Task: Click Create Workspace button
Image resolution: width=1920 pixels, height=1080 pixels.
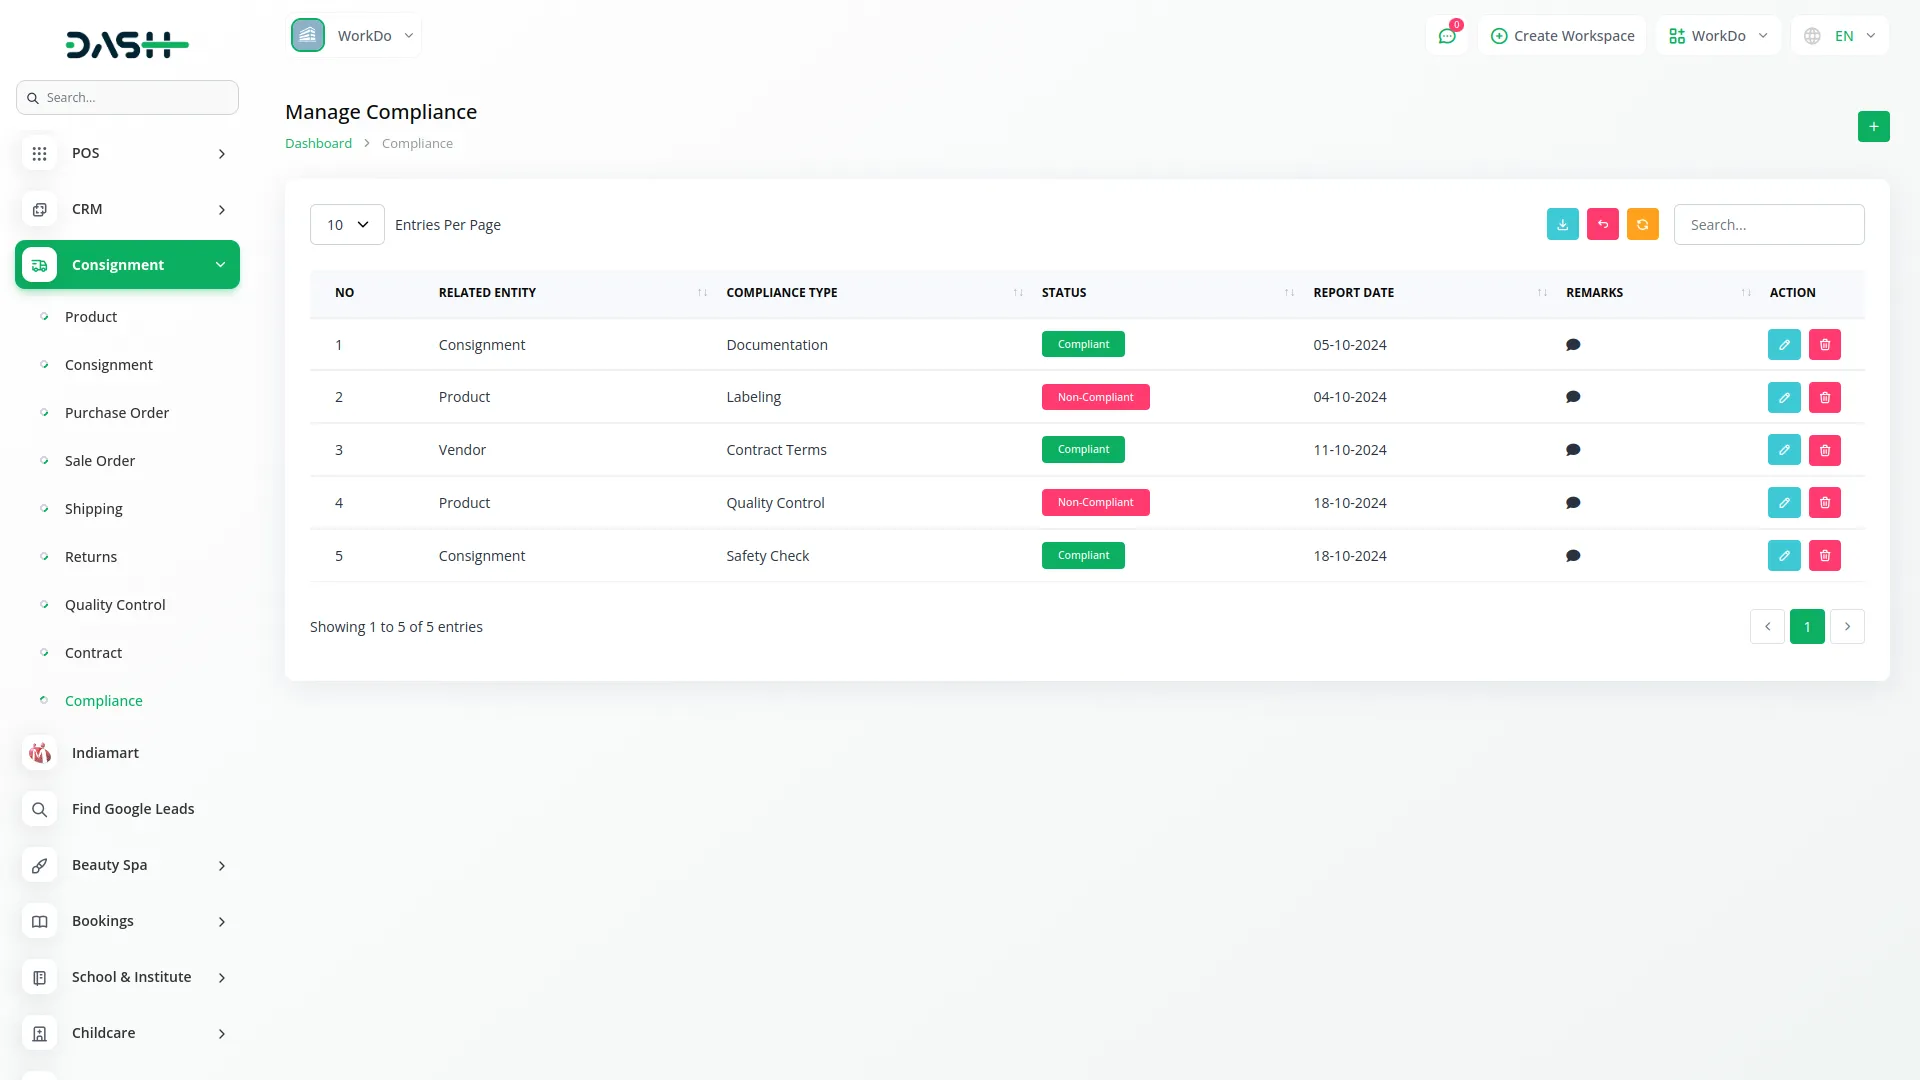Action: coord(1562,36)
